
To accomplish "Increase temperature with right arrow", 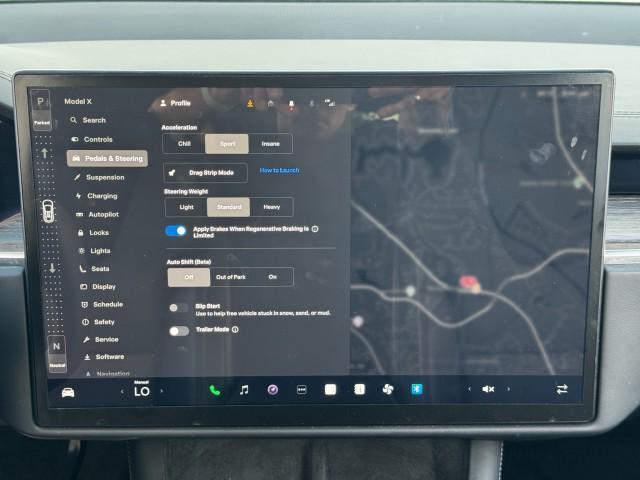I will point(161,391).
